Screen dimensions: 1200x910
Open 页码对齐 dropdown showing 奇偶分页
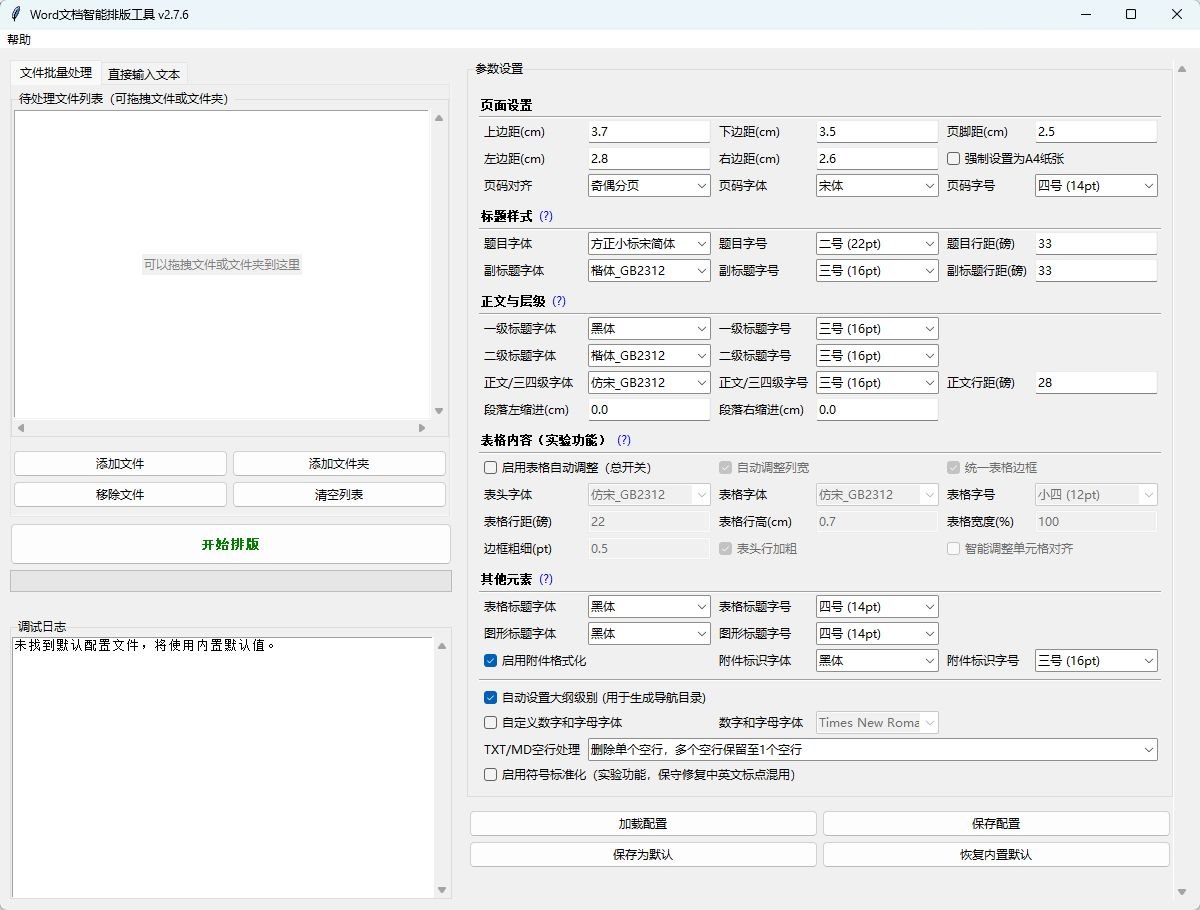pos(650,186)
